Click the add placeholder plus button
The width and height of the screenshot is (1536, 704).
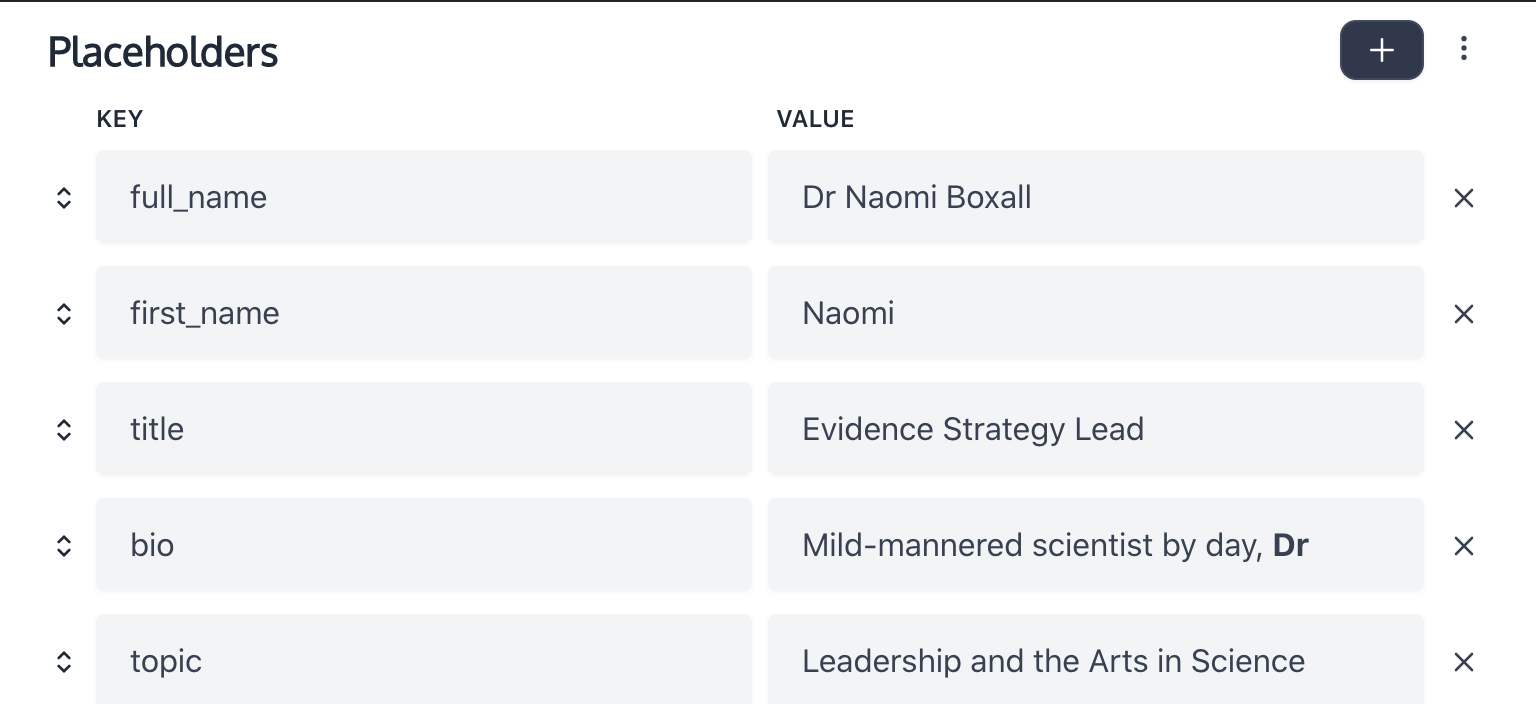[1381, 50]
